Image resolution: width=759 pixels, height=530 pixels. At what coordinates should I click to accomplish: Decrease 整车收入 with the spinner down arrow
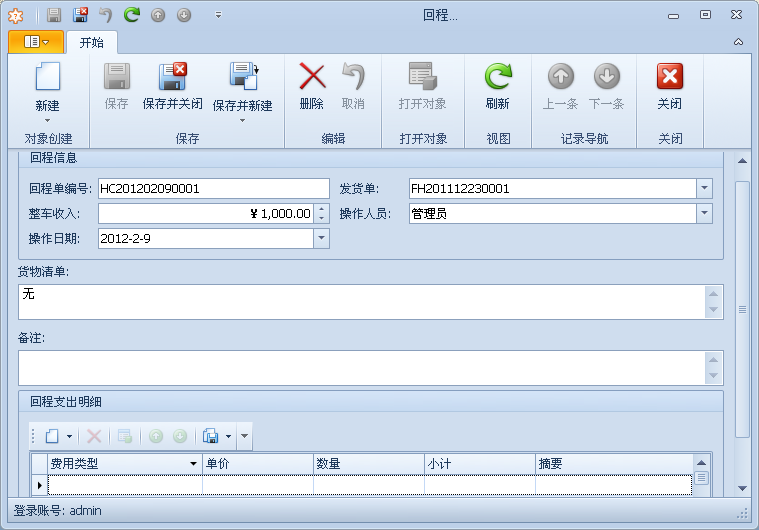[321, 218]
